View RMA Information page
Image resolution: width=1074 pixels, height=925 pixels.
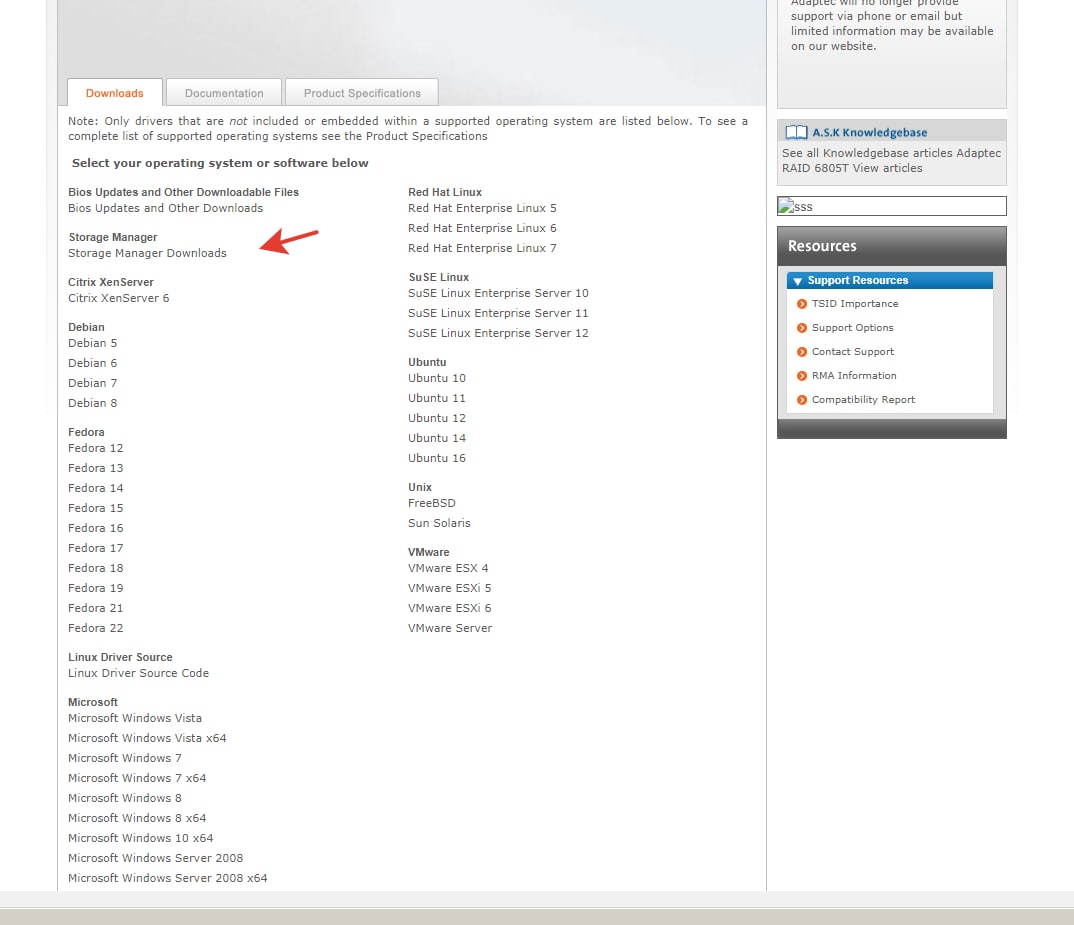coord(853,375)
